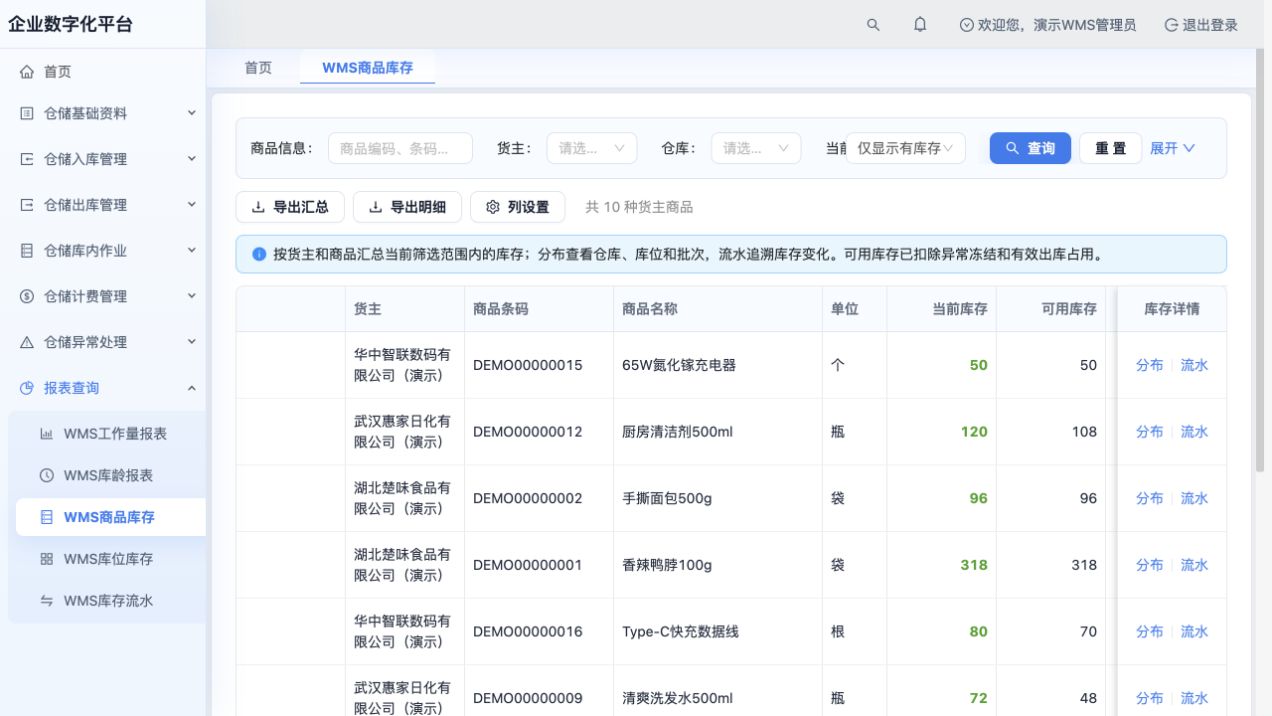Open the 仓库 warehouse dropdown

pyautogui.click(x=756, y=148)
